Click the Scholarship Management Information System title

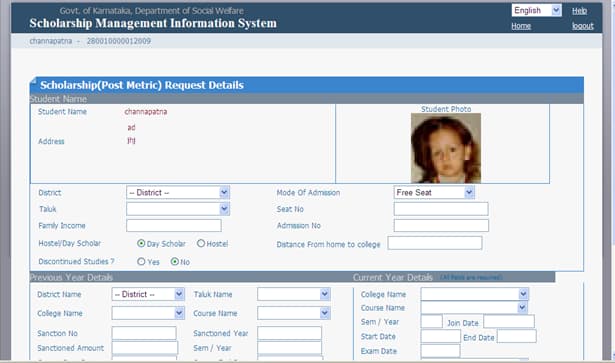153,23
